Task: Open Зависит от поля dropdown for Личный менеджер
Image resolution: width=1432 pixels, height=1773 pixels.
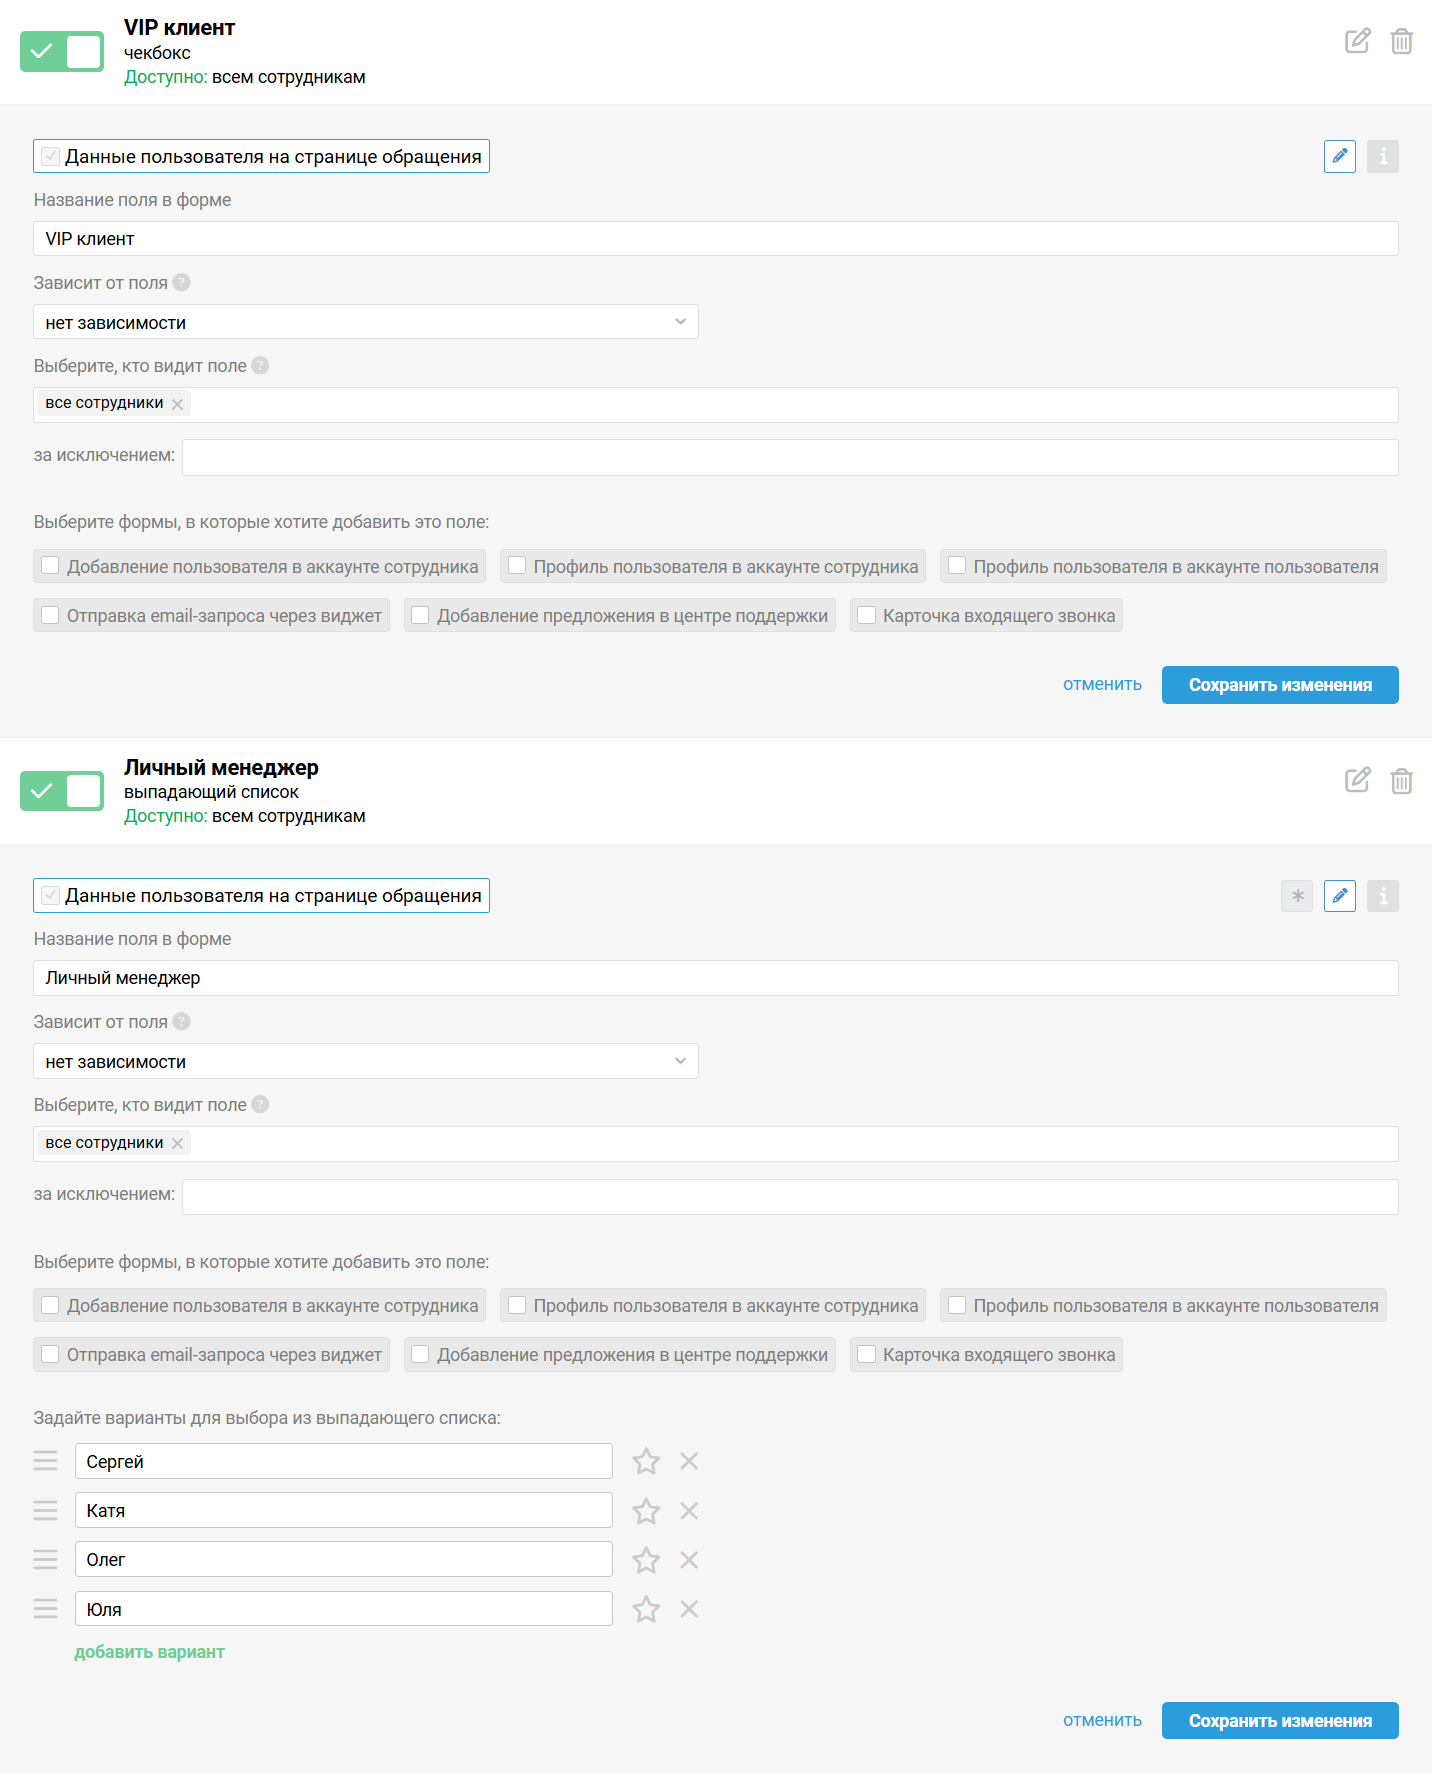Action: (x=366, y=1061)
